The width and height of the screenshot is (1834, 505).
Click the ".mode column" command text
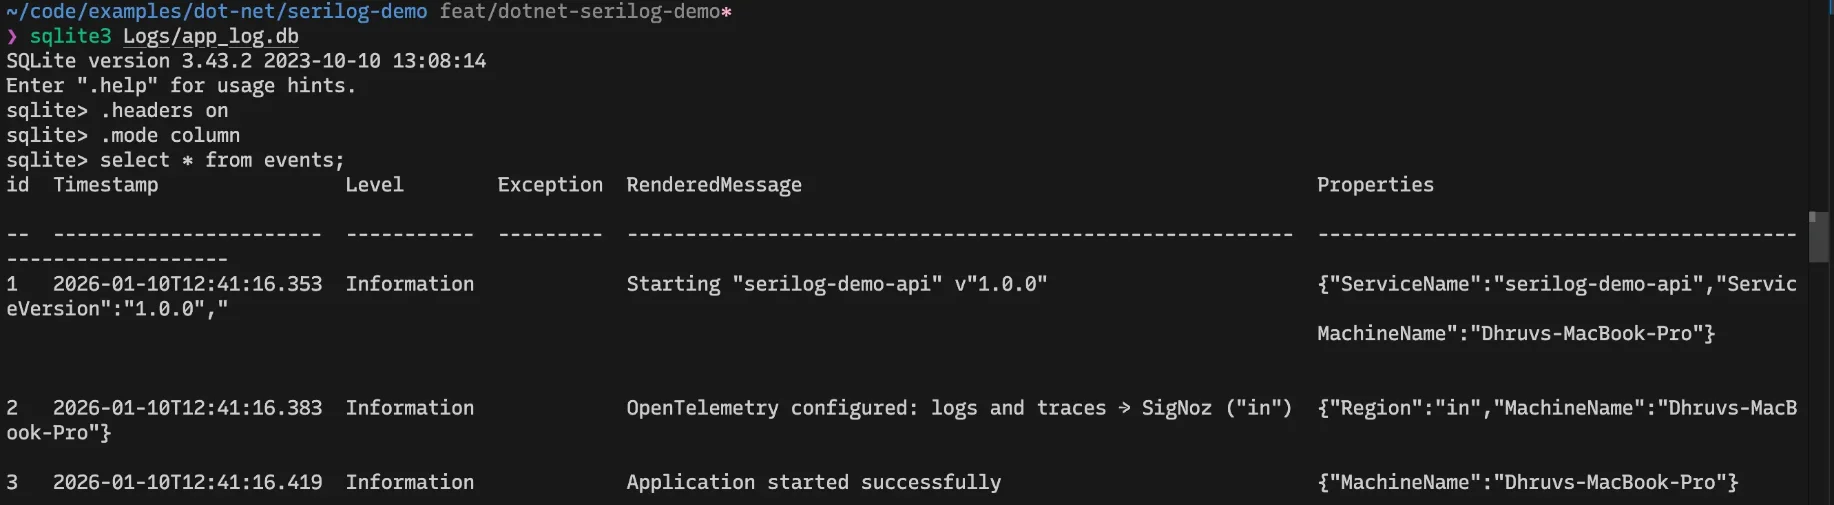[x=170, y=135]
